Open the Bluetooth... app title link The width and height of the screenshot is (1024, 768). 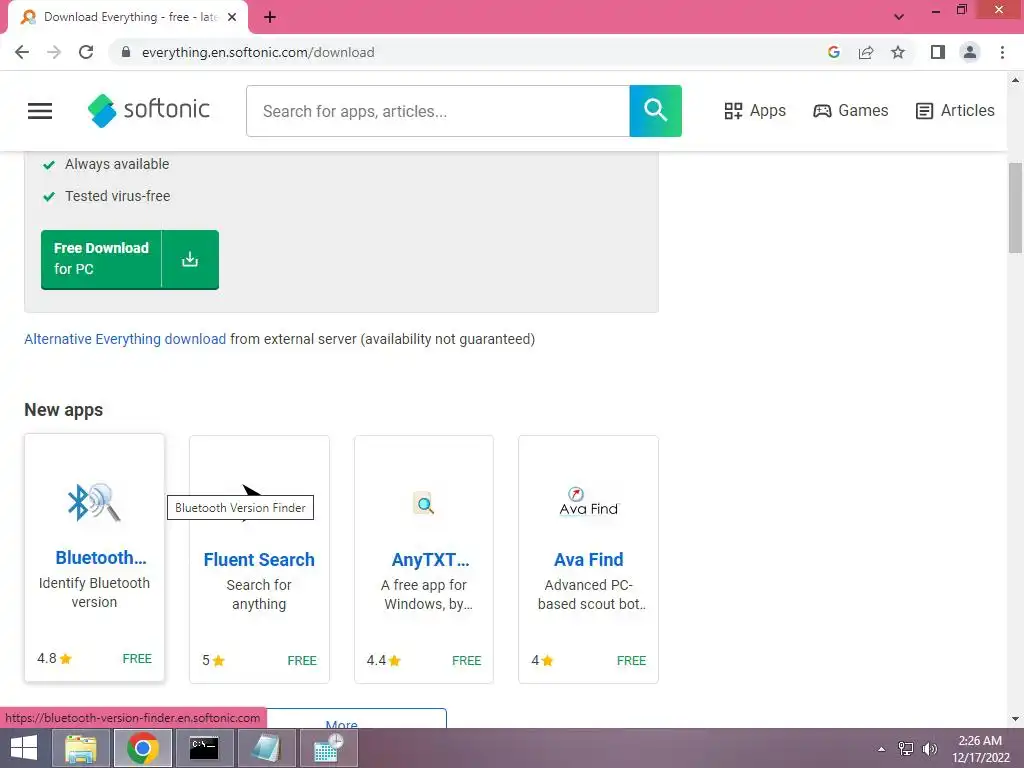click(101, 557)
